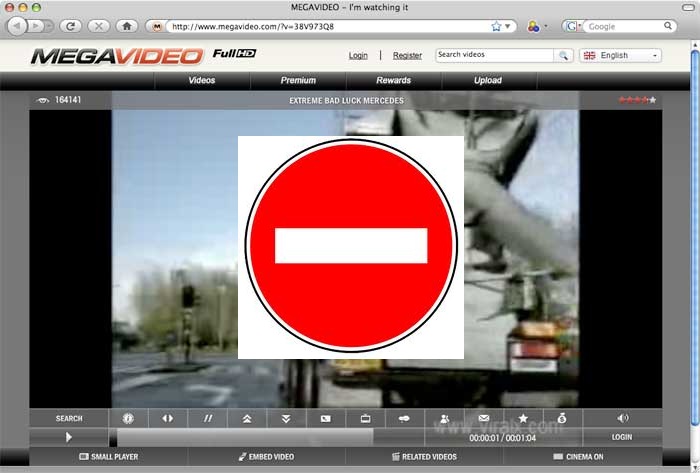Screen dimensions: 700x473
Task: Toggle CINEMA ON mode
Action: click(x=578, y=456)
